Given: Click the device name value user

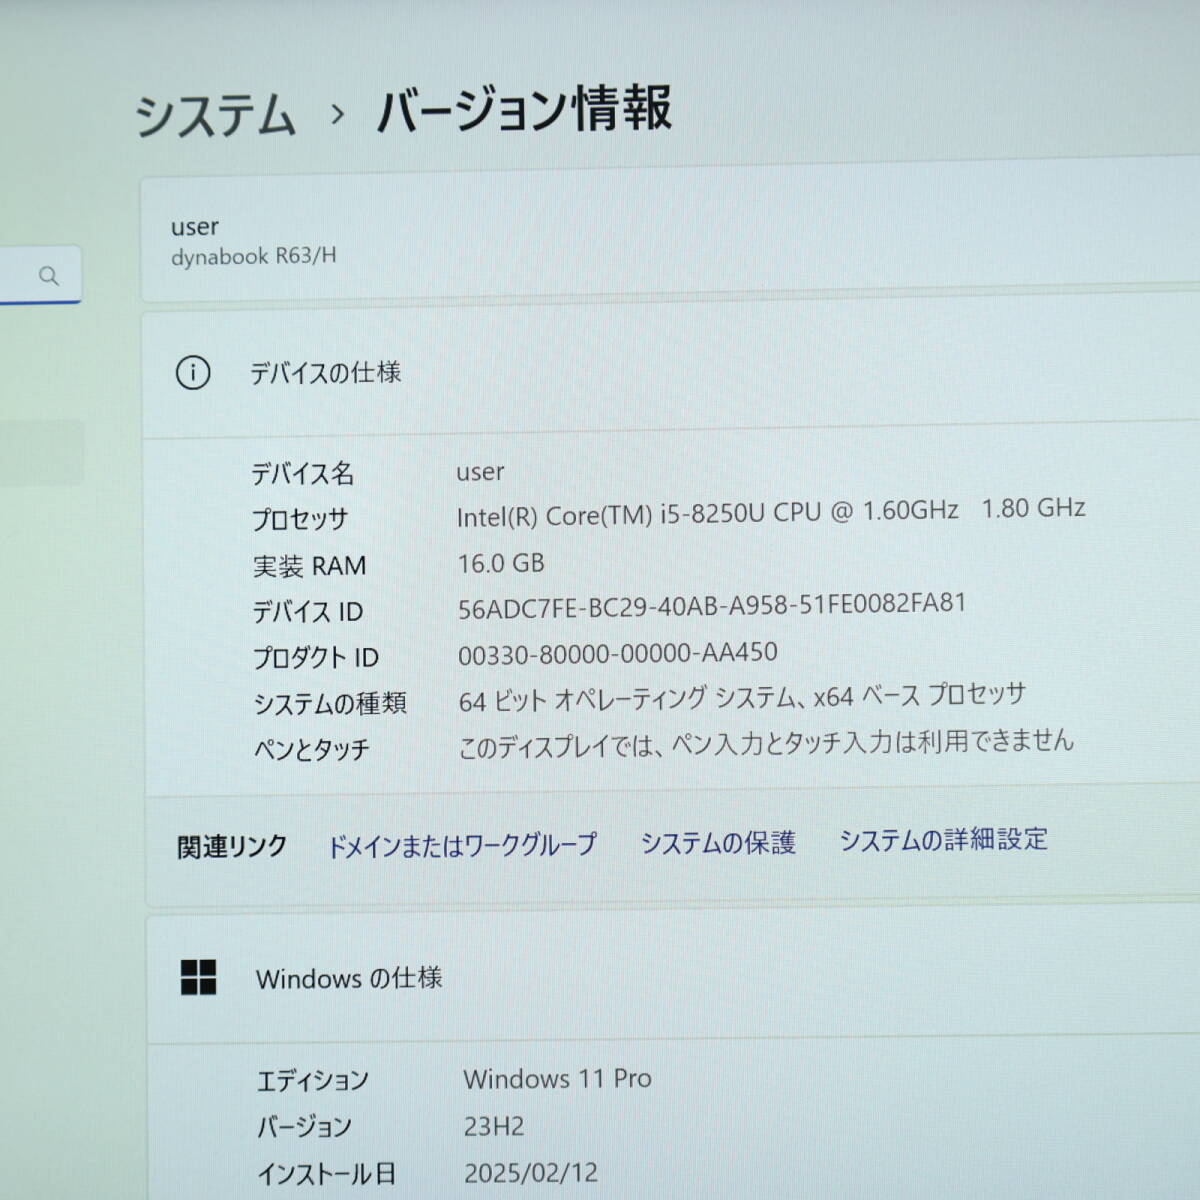Looking at the screenshot, I should click(481, 471).
